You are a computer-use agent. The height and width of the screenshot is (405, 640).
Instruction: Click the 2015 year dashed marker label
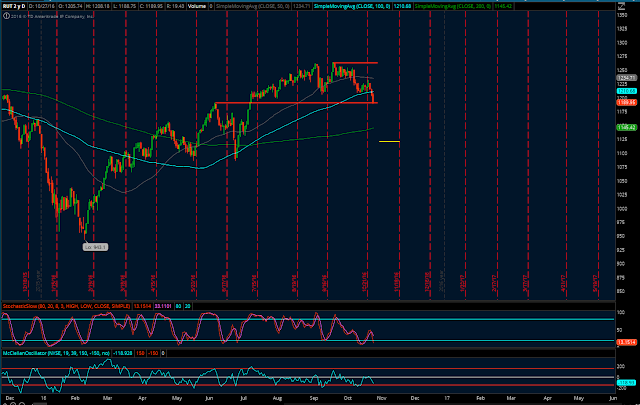(x=38, y=281)
